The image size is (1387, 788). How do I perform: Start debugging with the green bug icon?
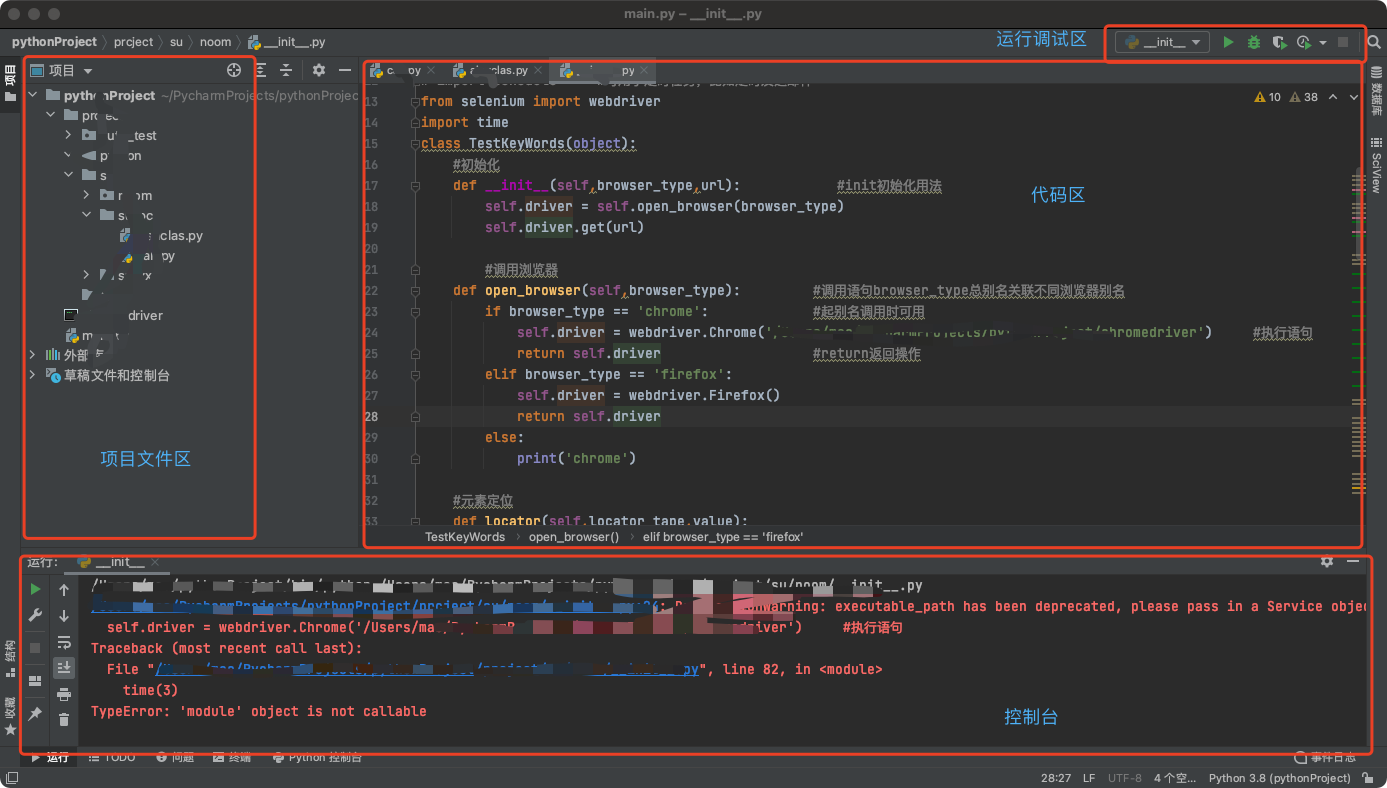point(1254,42)
